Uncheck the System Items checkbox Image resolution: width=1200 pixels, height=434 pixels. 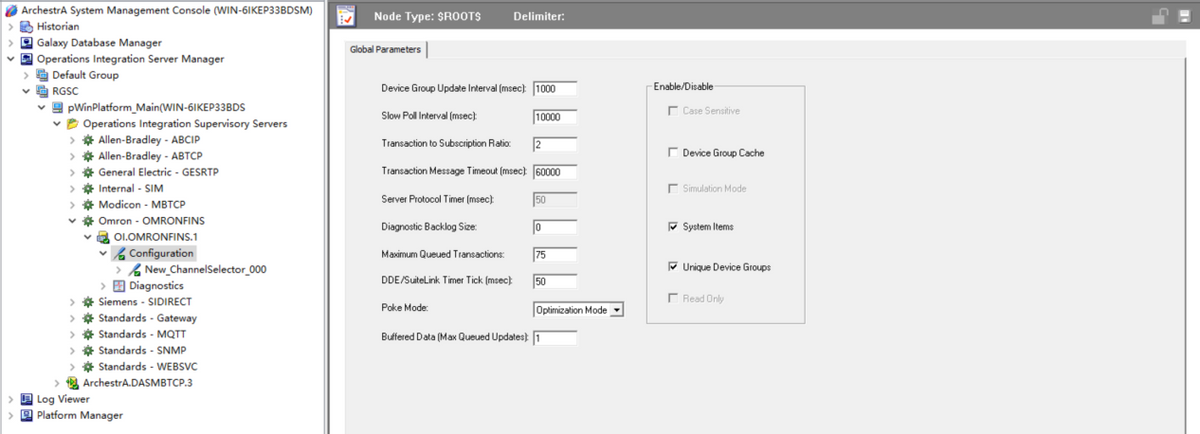674,227
